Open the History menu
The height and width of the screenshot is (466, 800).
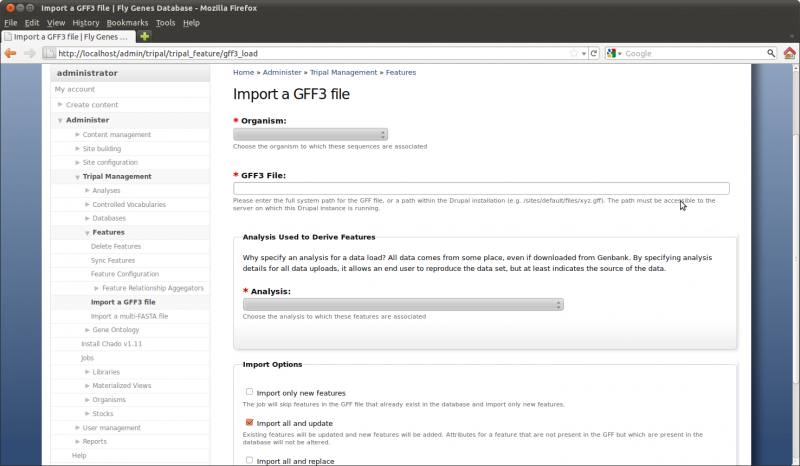pos(86,22)
